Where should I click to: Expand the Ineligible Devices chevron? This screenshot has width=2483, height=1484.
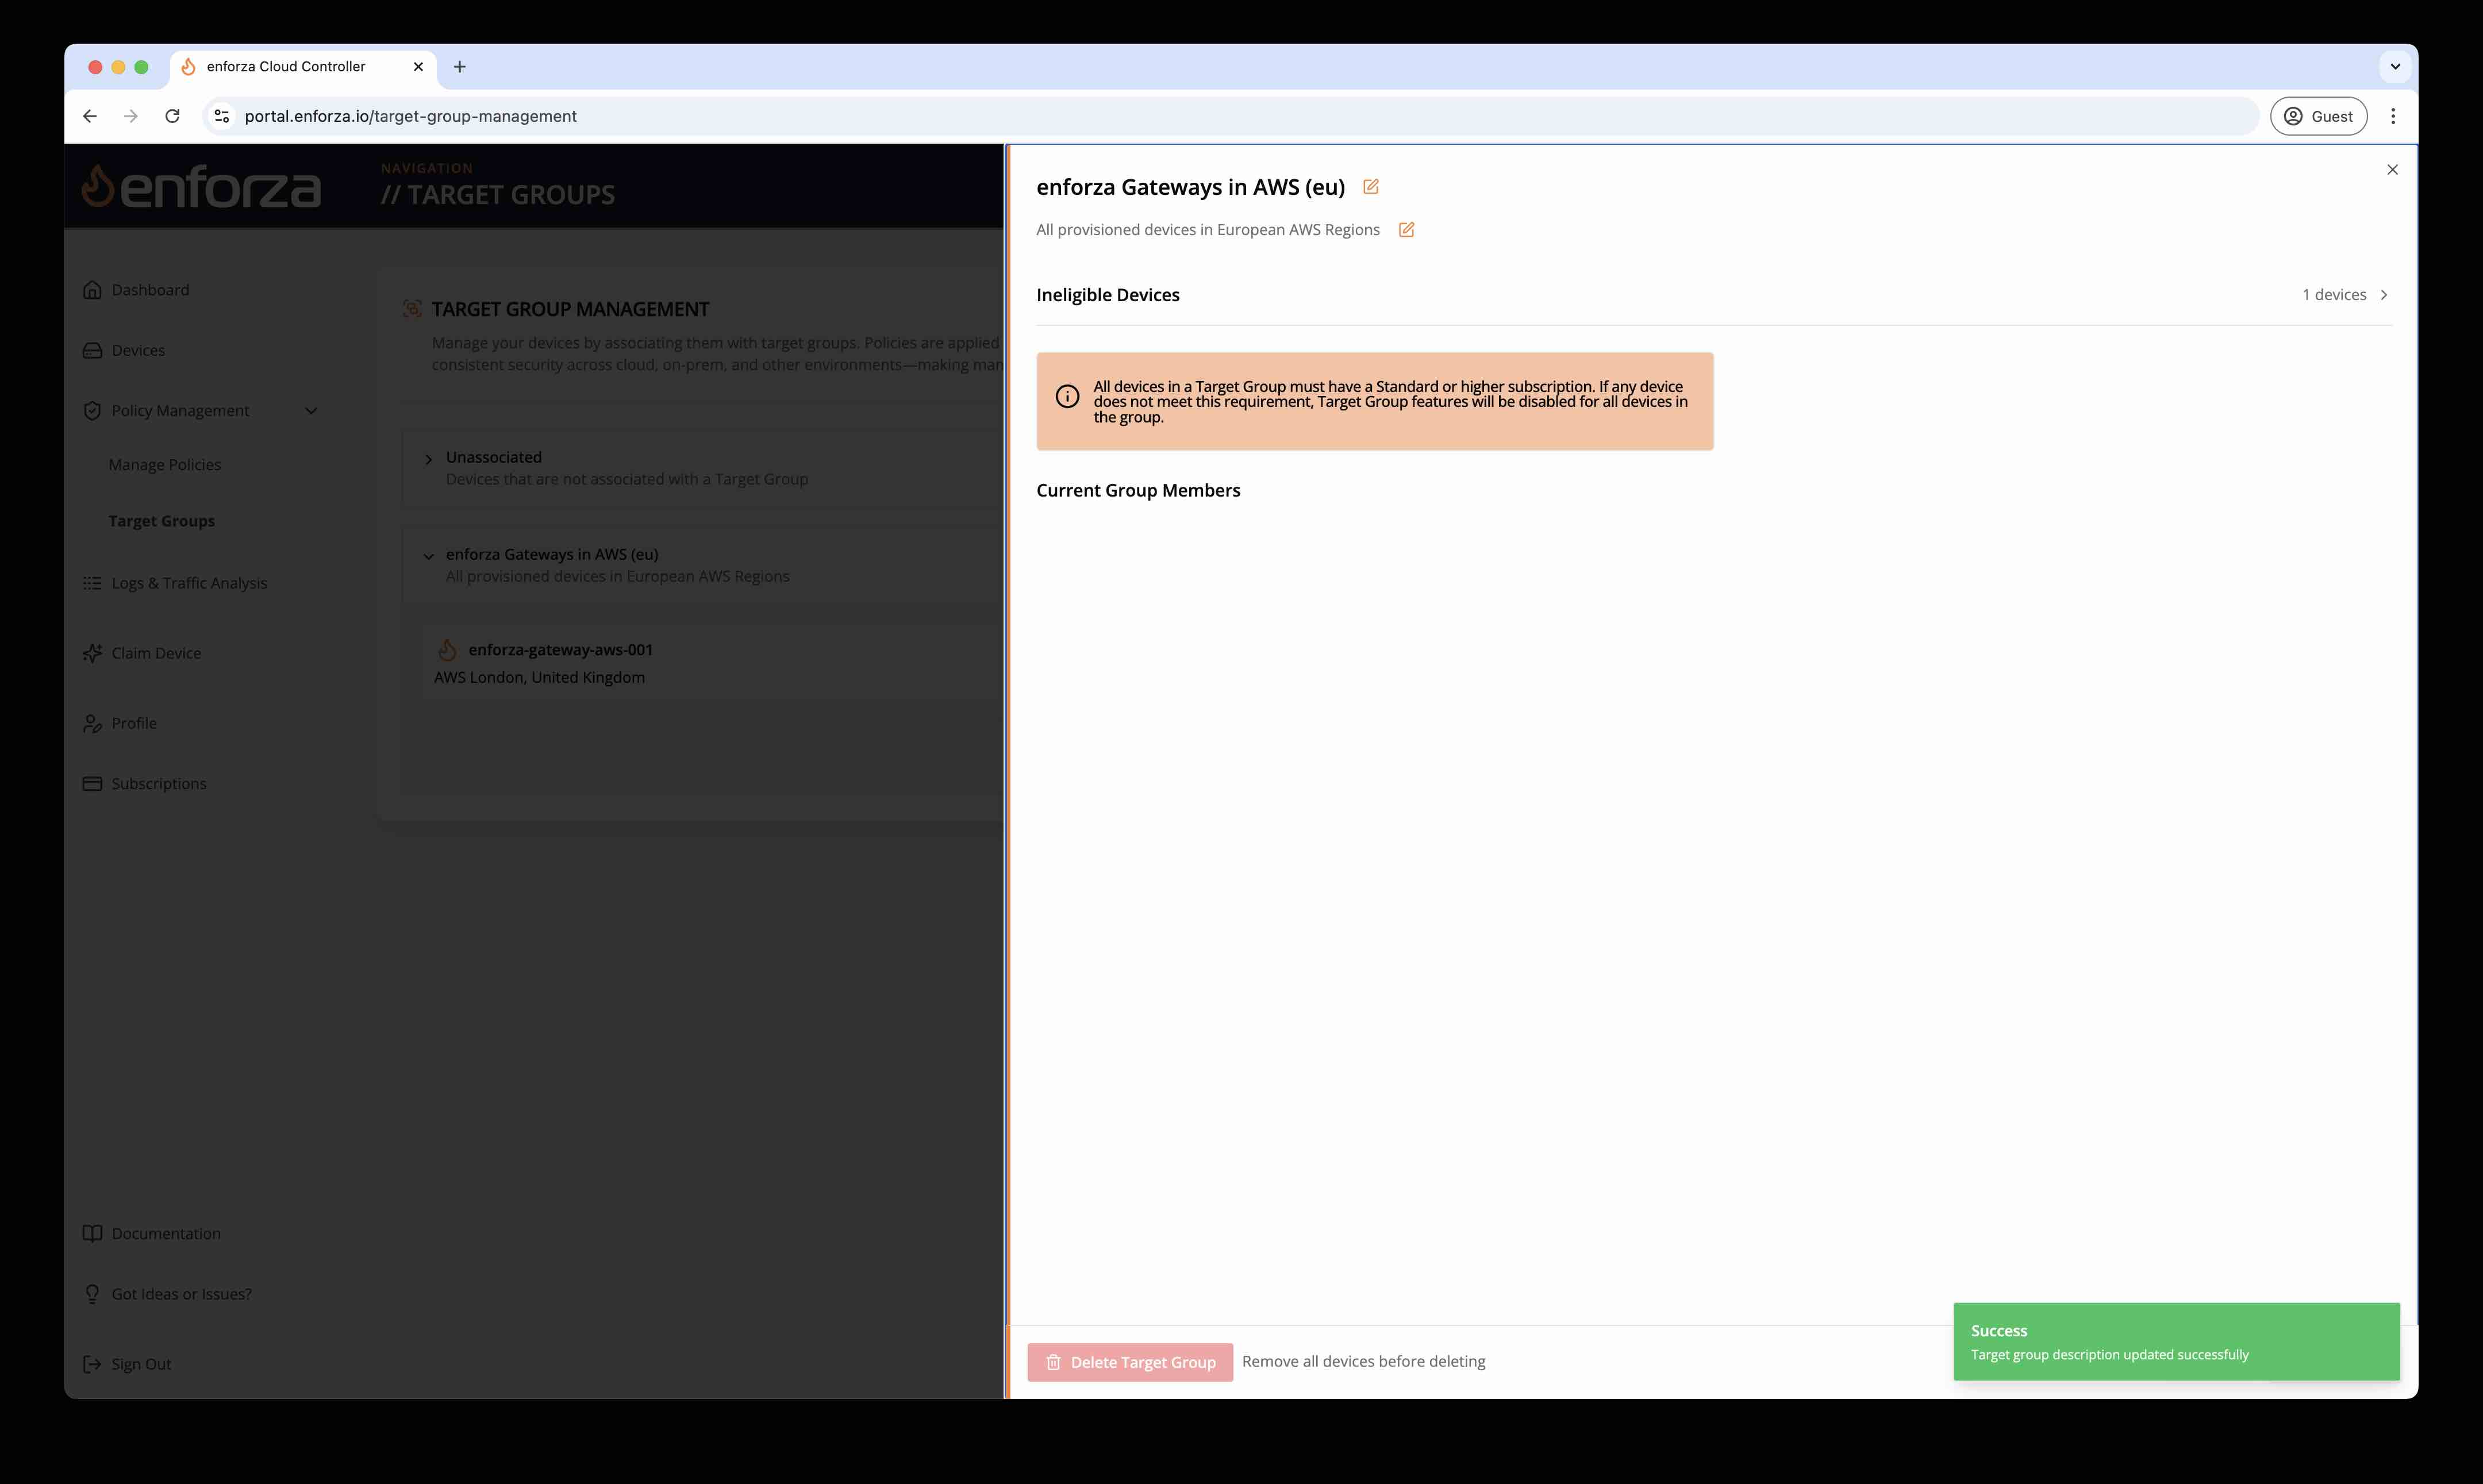2384,295
